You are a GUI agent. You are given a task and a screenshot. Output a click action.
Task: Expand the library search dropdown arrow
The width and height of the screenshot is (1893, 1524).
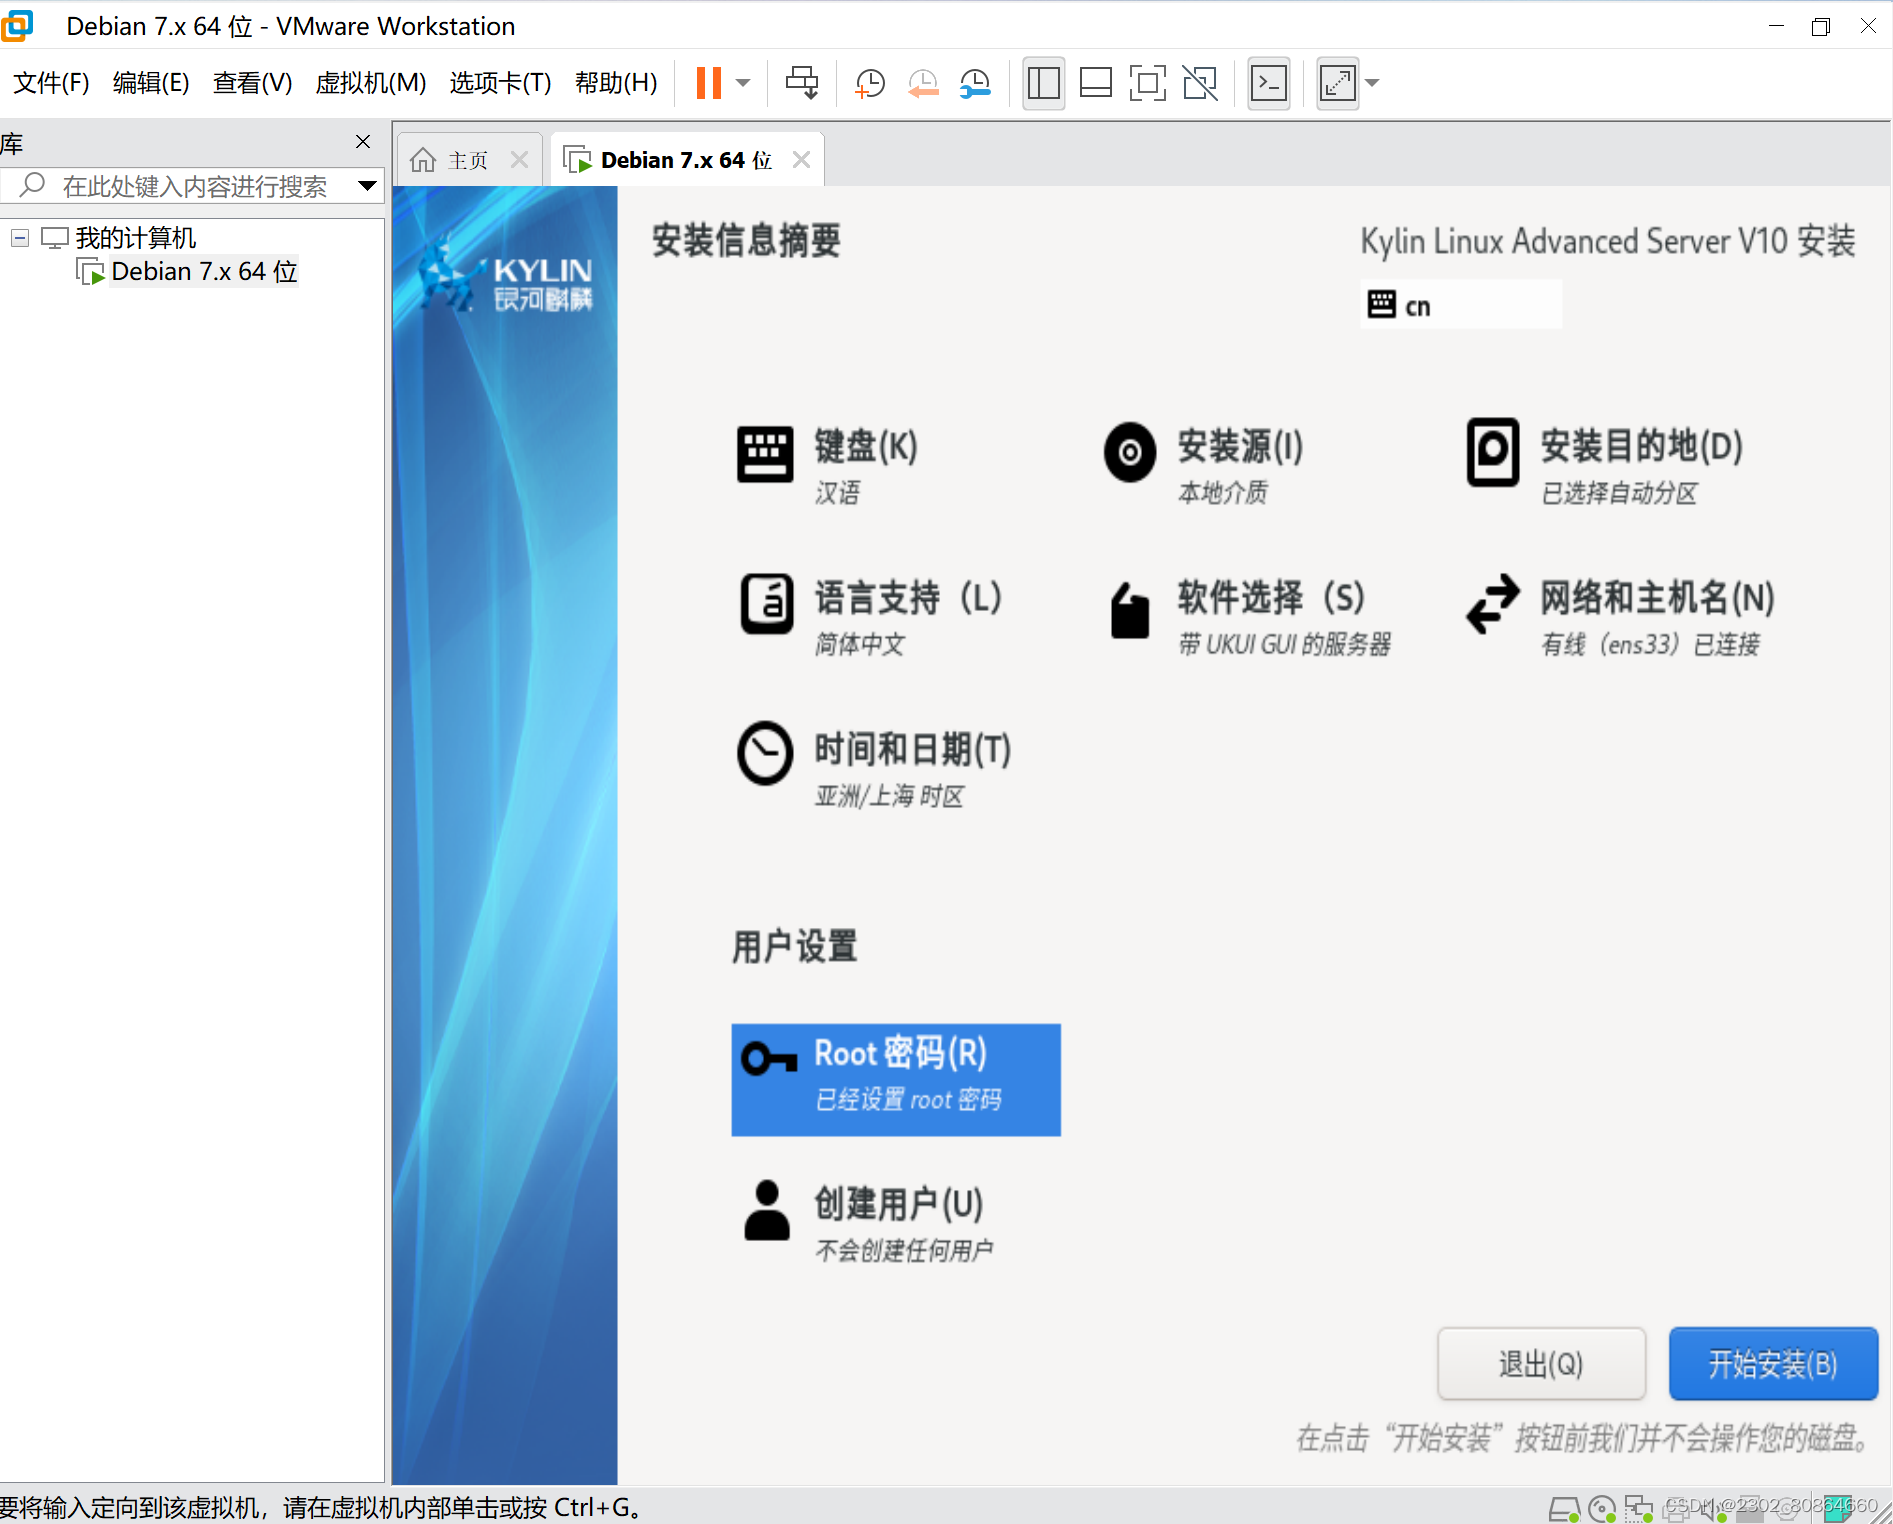pyautogui.click(x=367, y=186)
